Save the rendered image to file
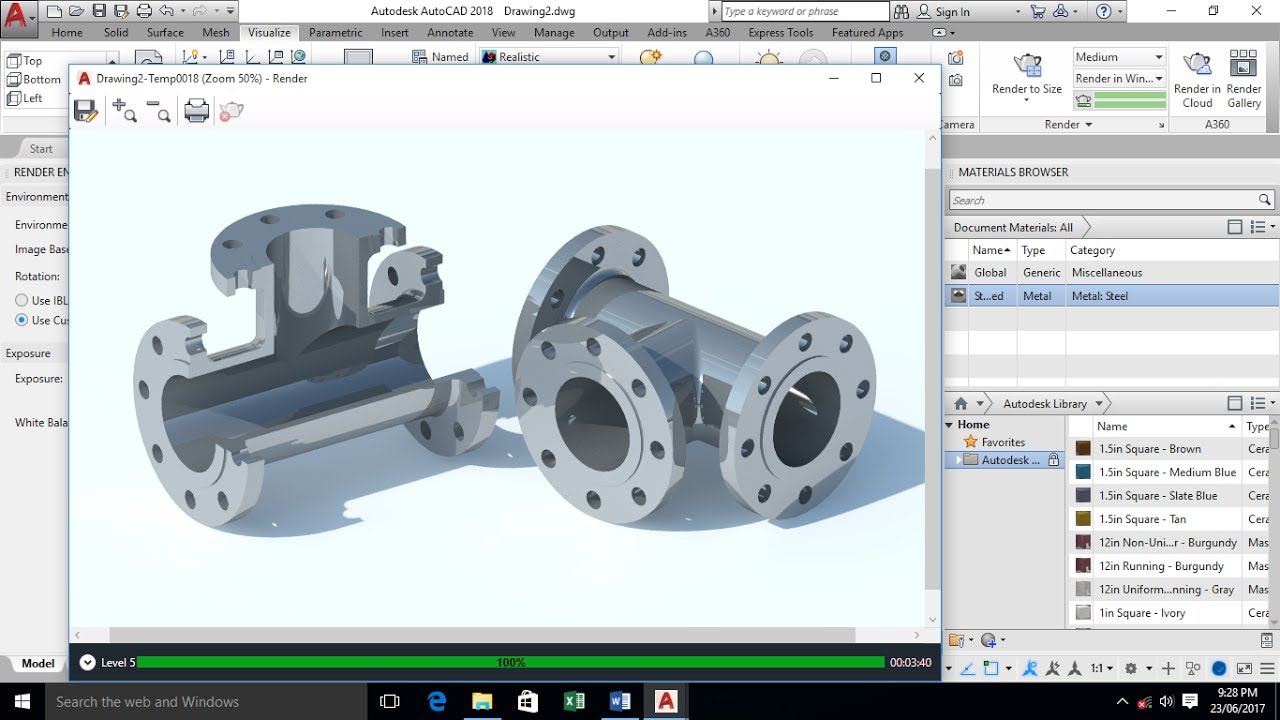 click(86, 111)
